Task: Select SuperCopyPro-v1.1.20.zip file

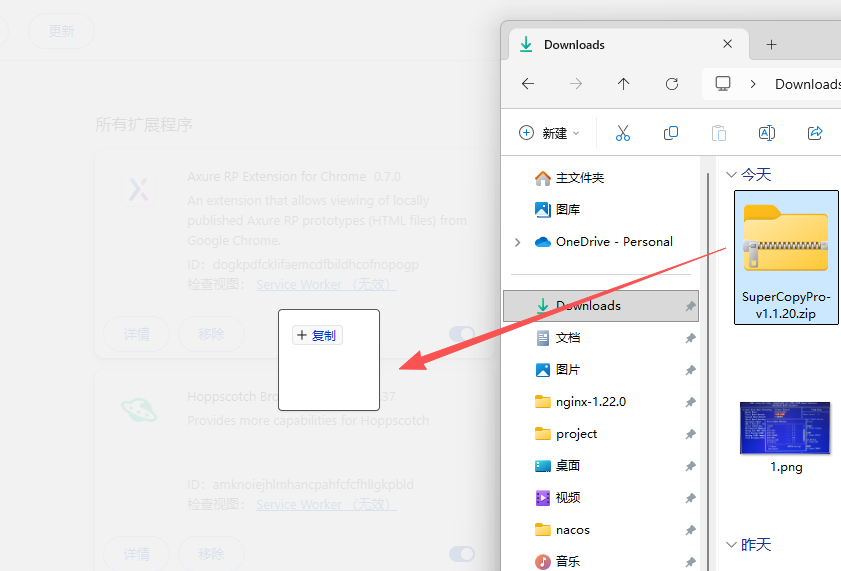Action: coord(785,256)
